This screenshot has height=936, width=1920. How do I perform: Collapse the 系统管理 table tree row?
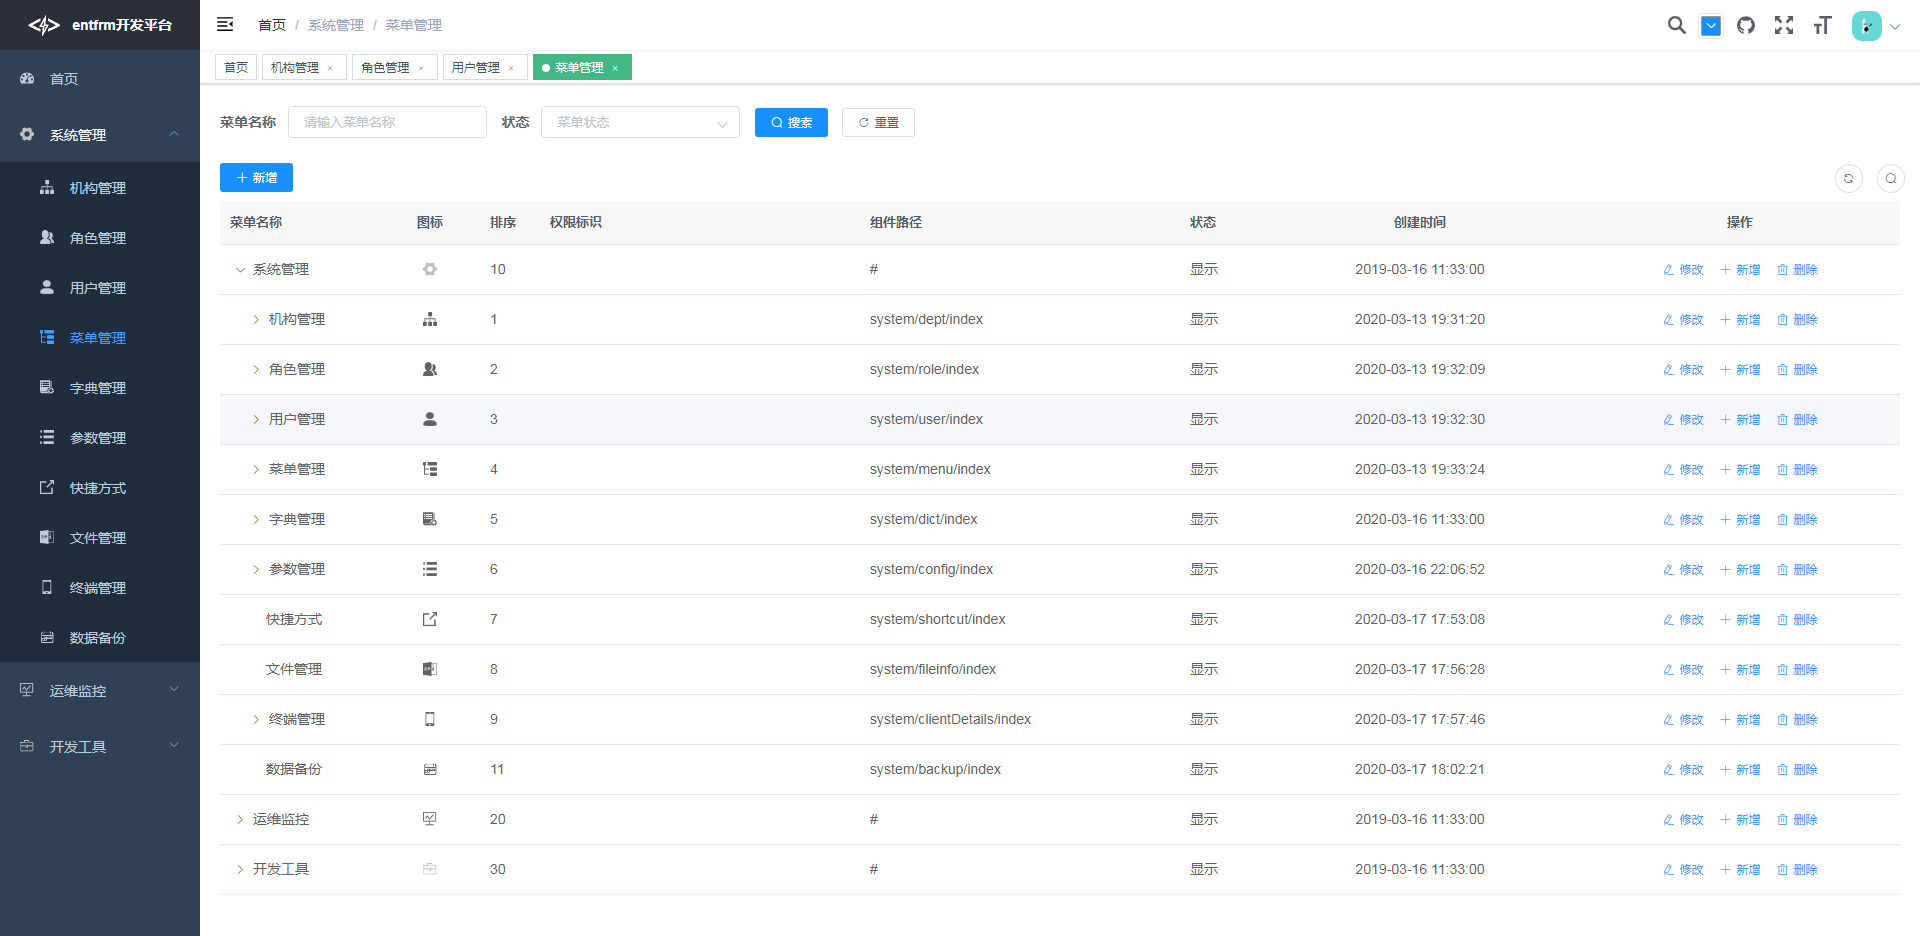coord(240,270)
